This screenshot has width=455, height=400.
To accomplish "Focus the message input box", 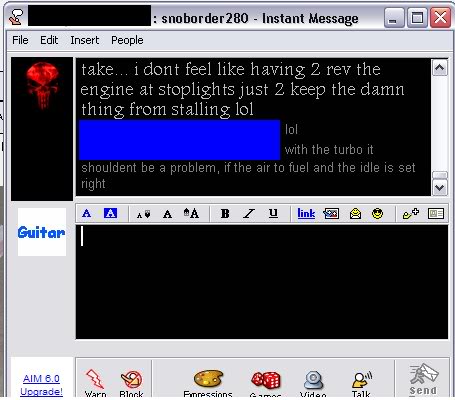I will 262,282.
